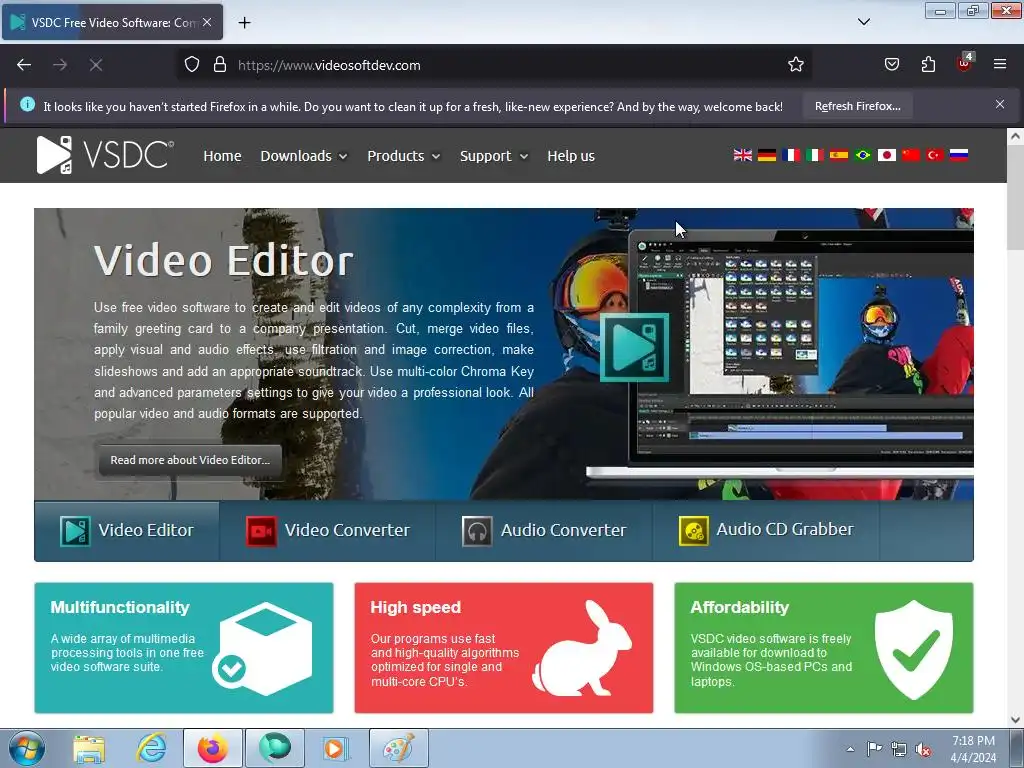Image resolution: width=1024 pixels, height=768 pixels.
Task: Open the Windows Start button
Action: pos(27,748)
